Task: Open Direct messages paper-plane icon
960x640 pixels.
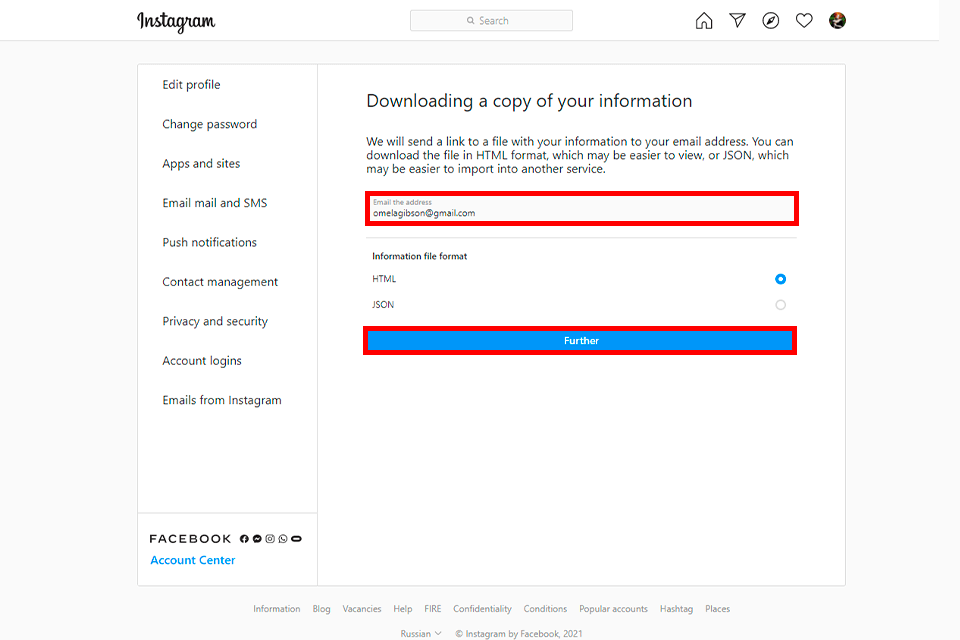Action: pyautogui.click(x=737, y=21)
